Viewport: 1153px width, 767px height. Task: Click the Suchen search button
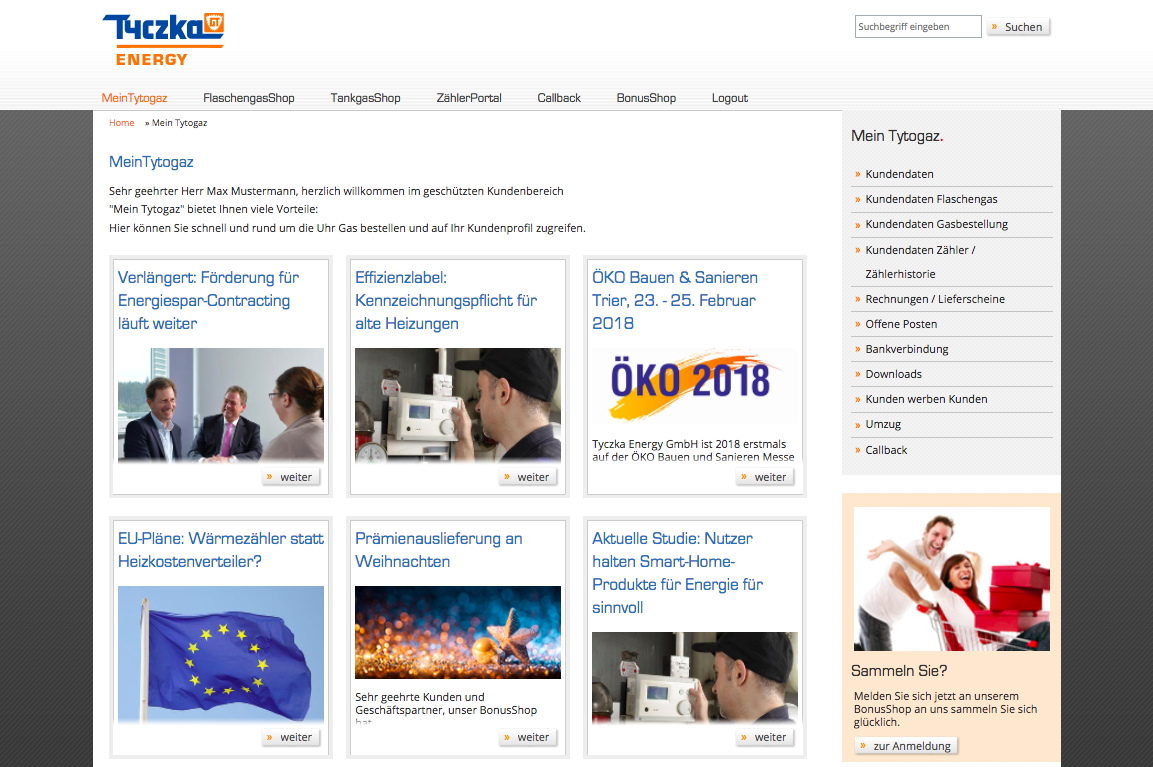point(1018,27)
